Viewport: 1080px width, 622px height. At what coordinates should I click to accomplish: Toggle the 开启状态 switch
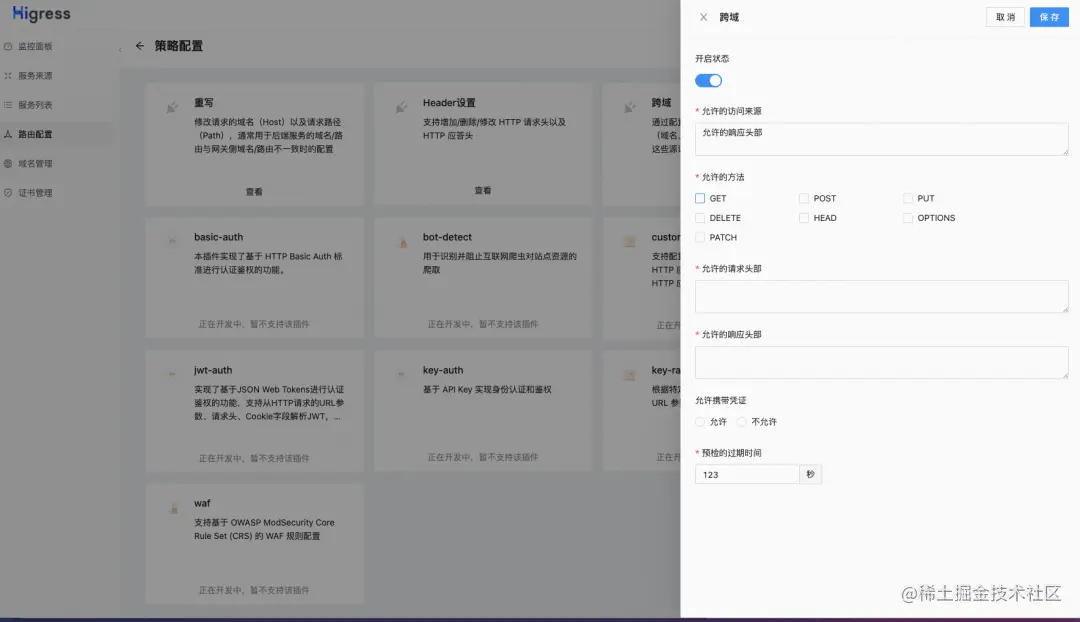(x=708, y=81)
